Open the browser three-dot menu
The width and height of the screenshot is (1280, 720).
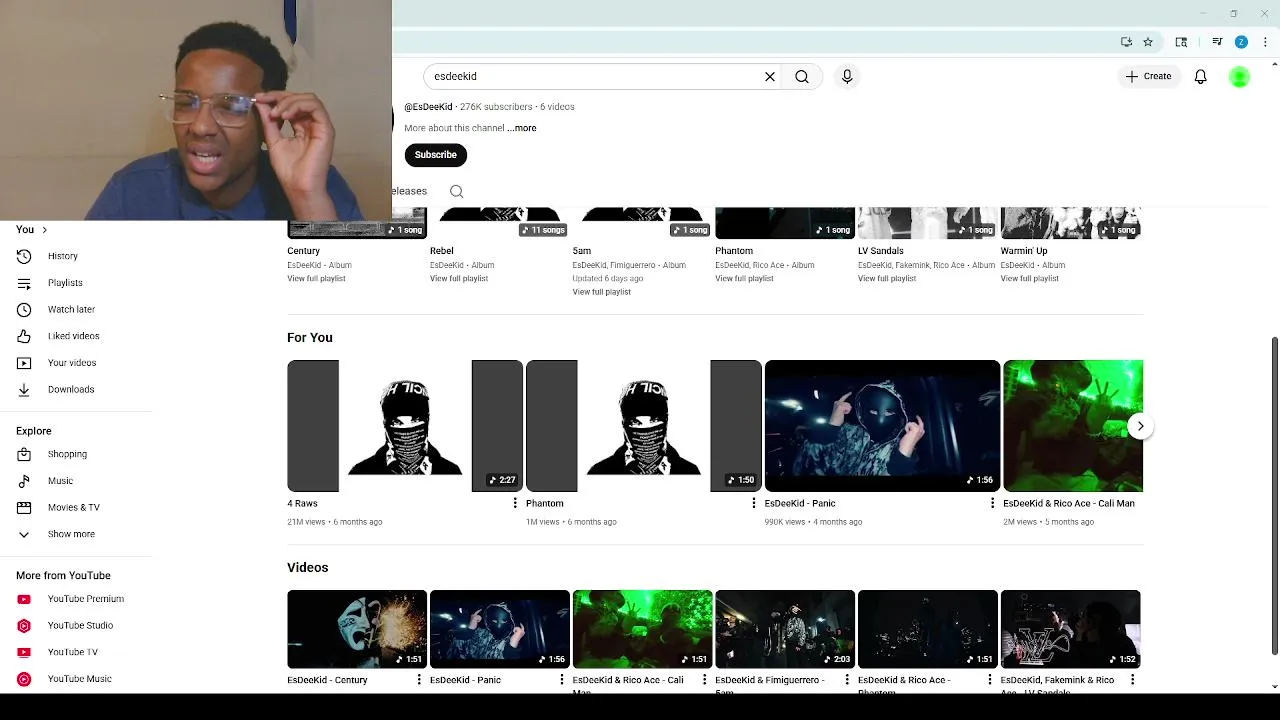click(x=1265, y=42)
